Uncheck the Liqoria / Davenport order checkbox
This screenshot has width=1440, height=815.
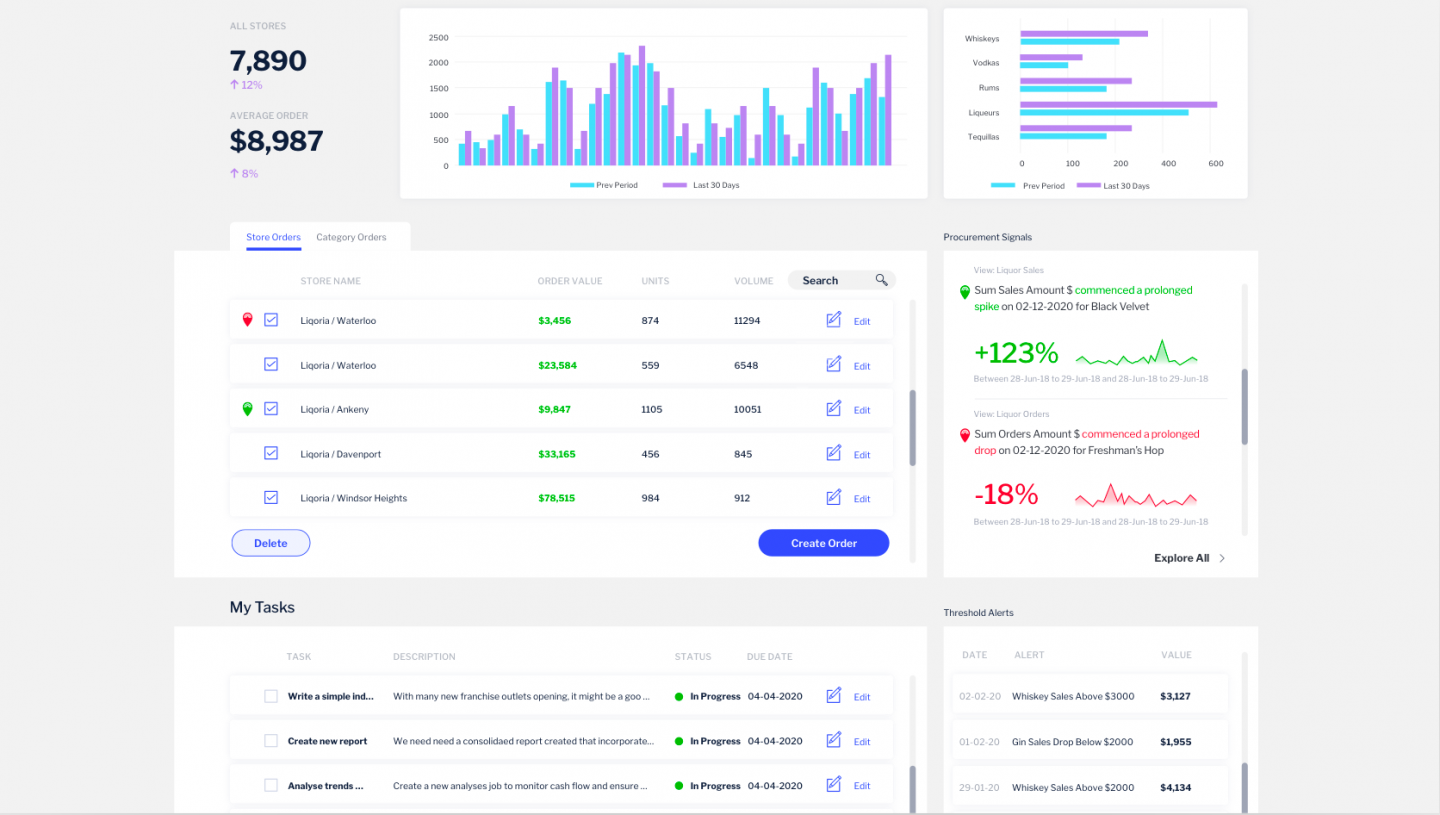click(271, 453)
